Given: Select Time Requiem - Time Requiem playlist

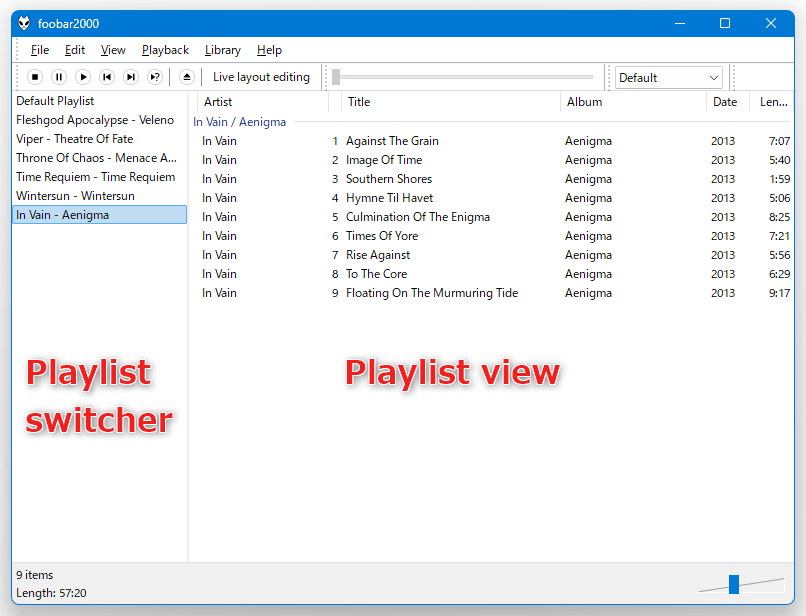Looking at the screenshot, I should [x=99, y=177].
